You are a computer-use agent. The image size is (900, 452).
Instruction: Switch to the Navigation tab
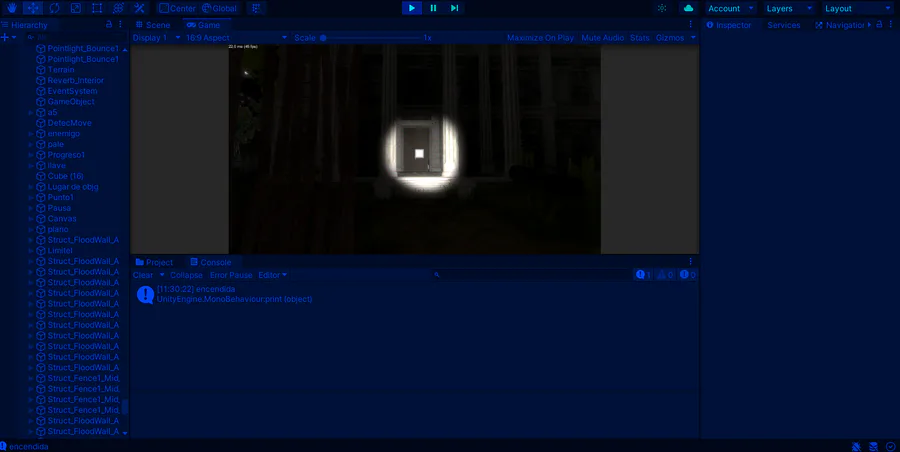coord(840,25)
